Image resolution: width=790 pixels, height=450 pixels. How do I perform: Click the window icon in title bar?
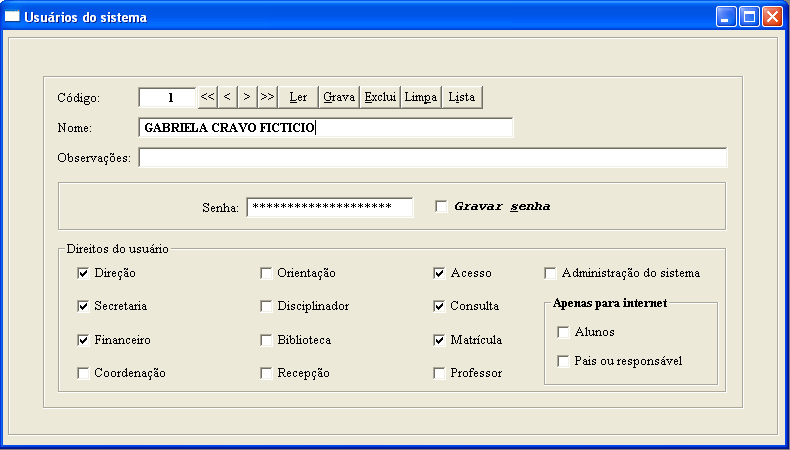[x=13, y=17]
